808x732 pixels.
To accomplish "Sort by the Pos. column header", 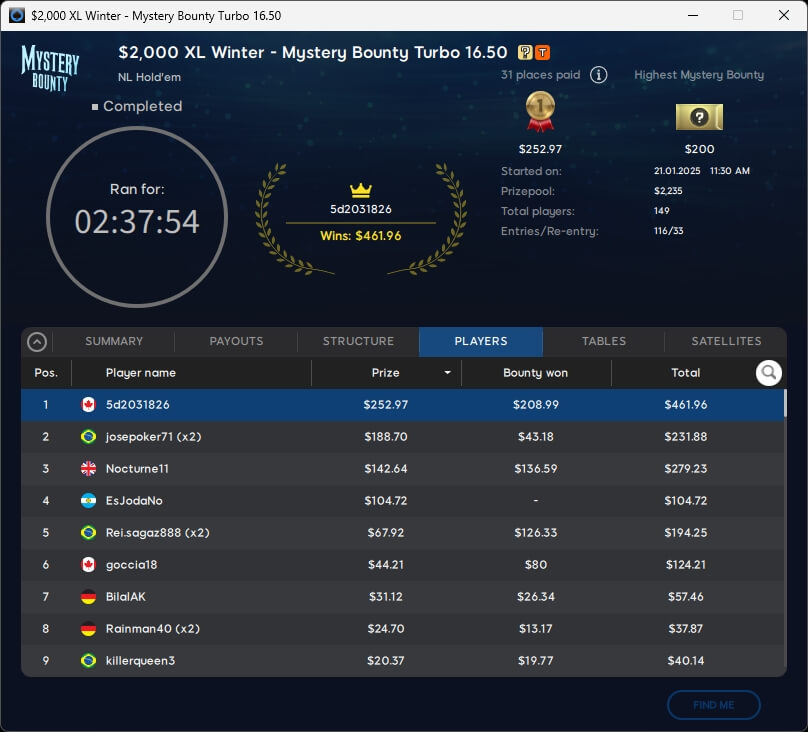I will click(46, 372).
